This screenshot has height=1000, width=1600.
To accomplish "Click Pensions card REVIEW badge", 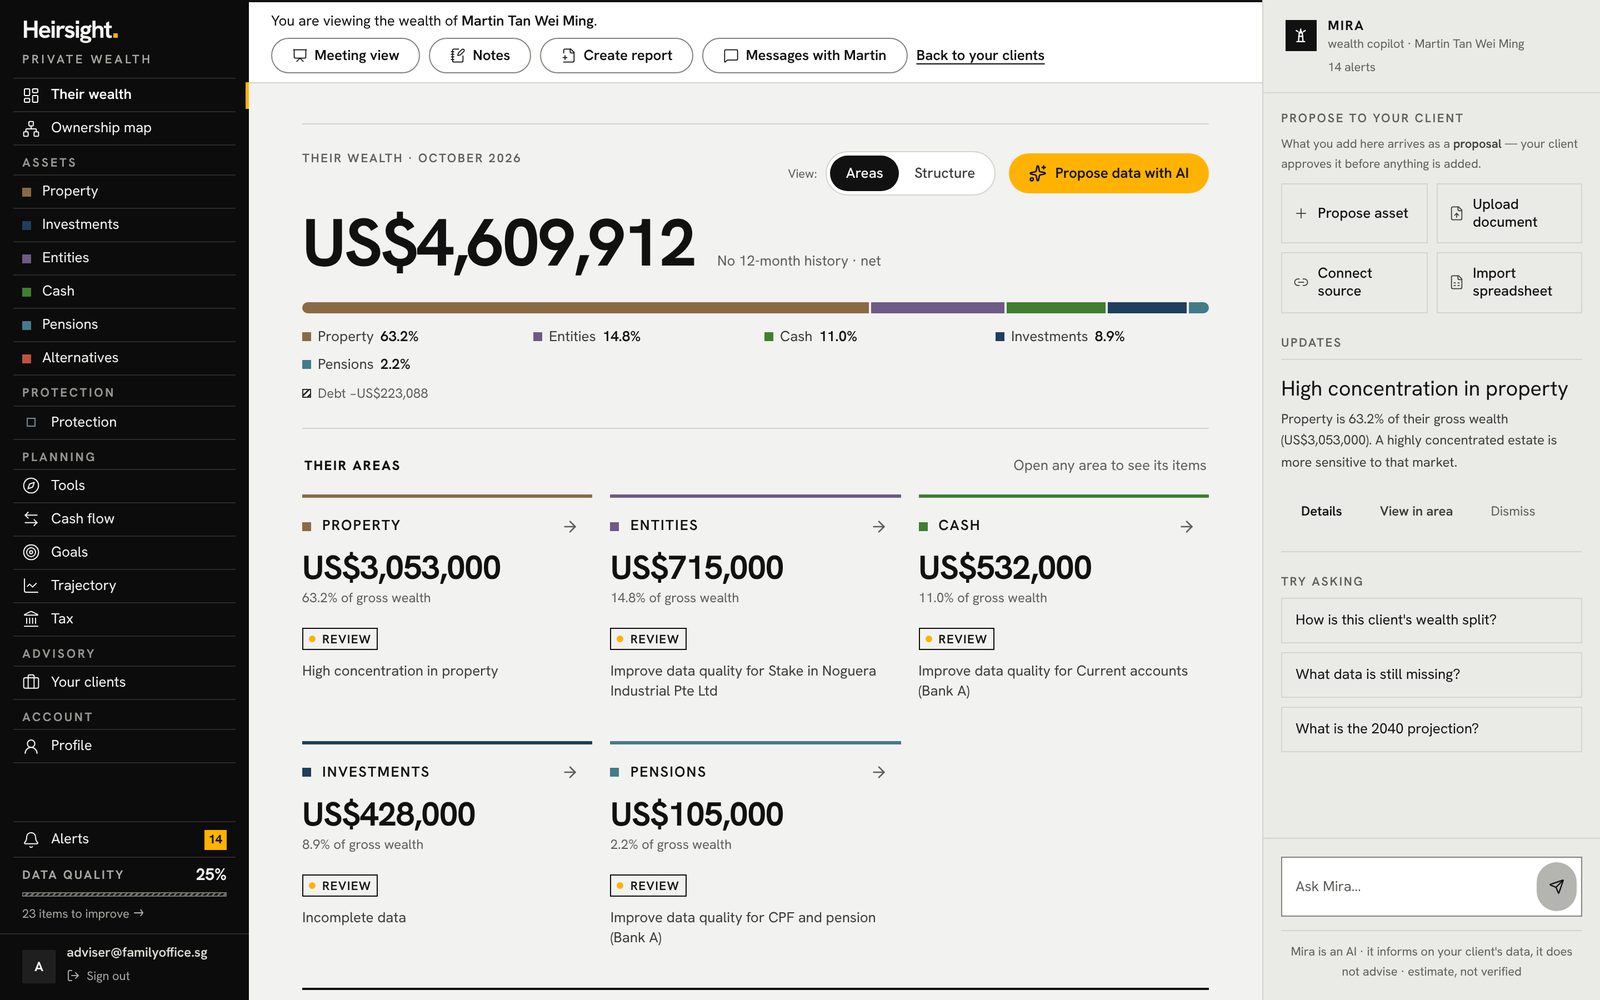I will tap(648, 886).
